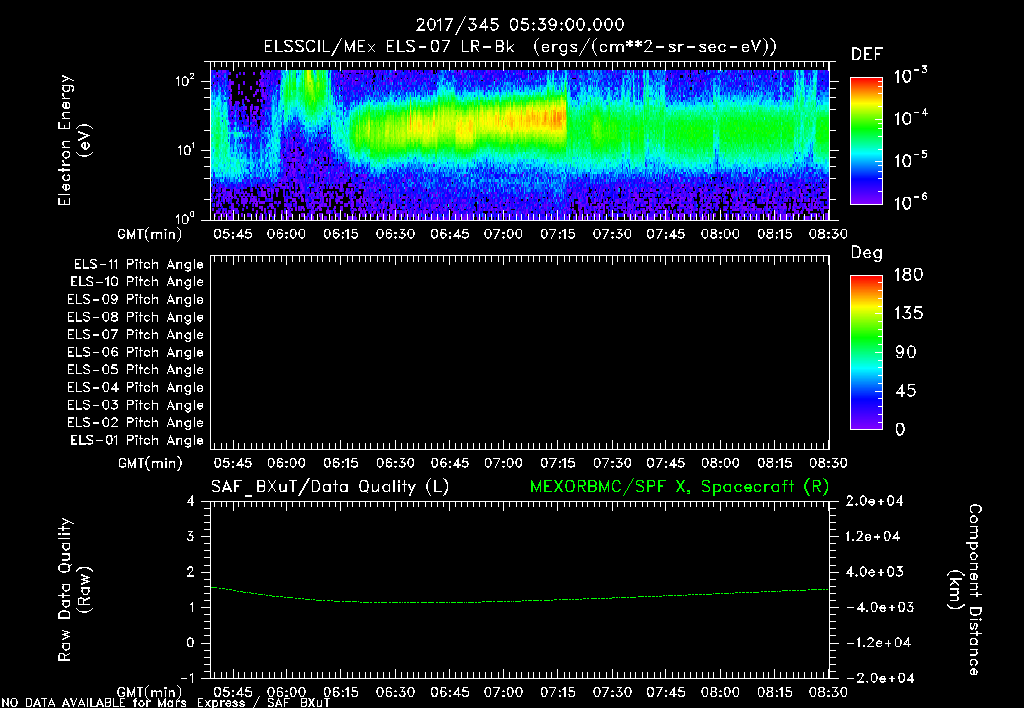Click the Component Distance (km) axis label
Screen dimensions: 1024x708
965,590
